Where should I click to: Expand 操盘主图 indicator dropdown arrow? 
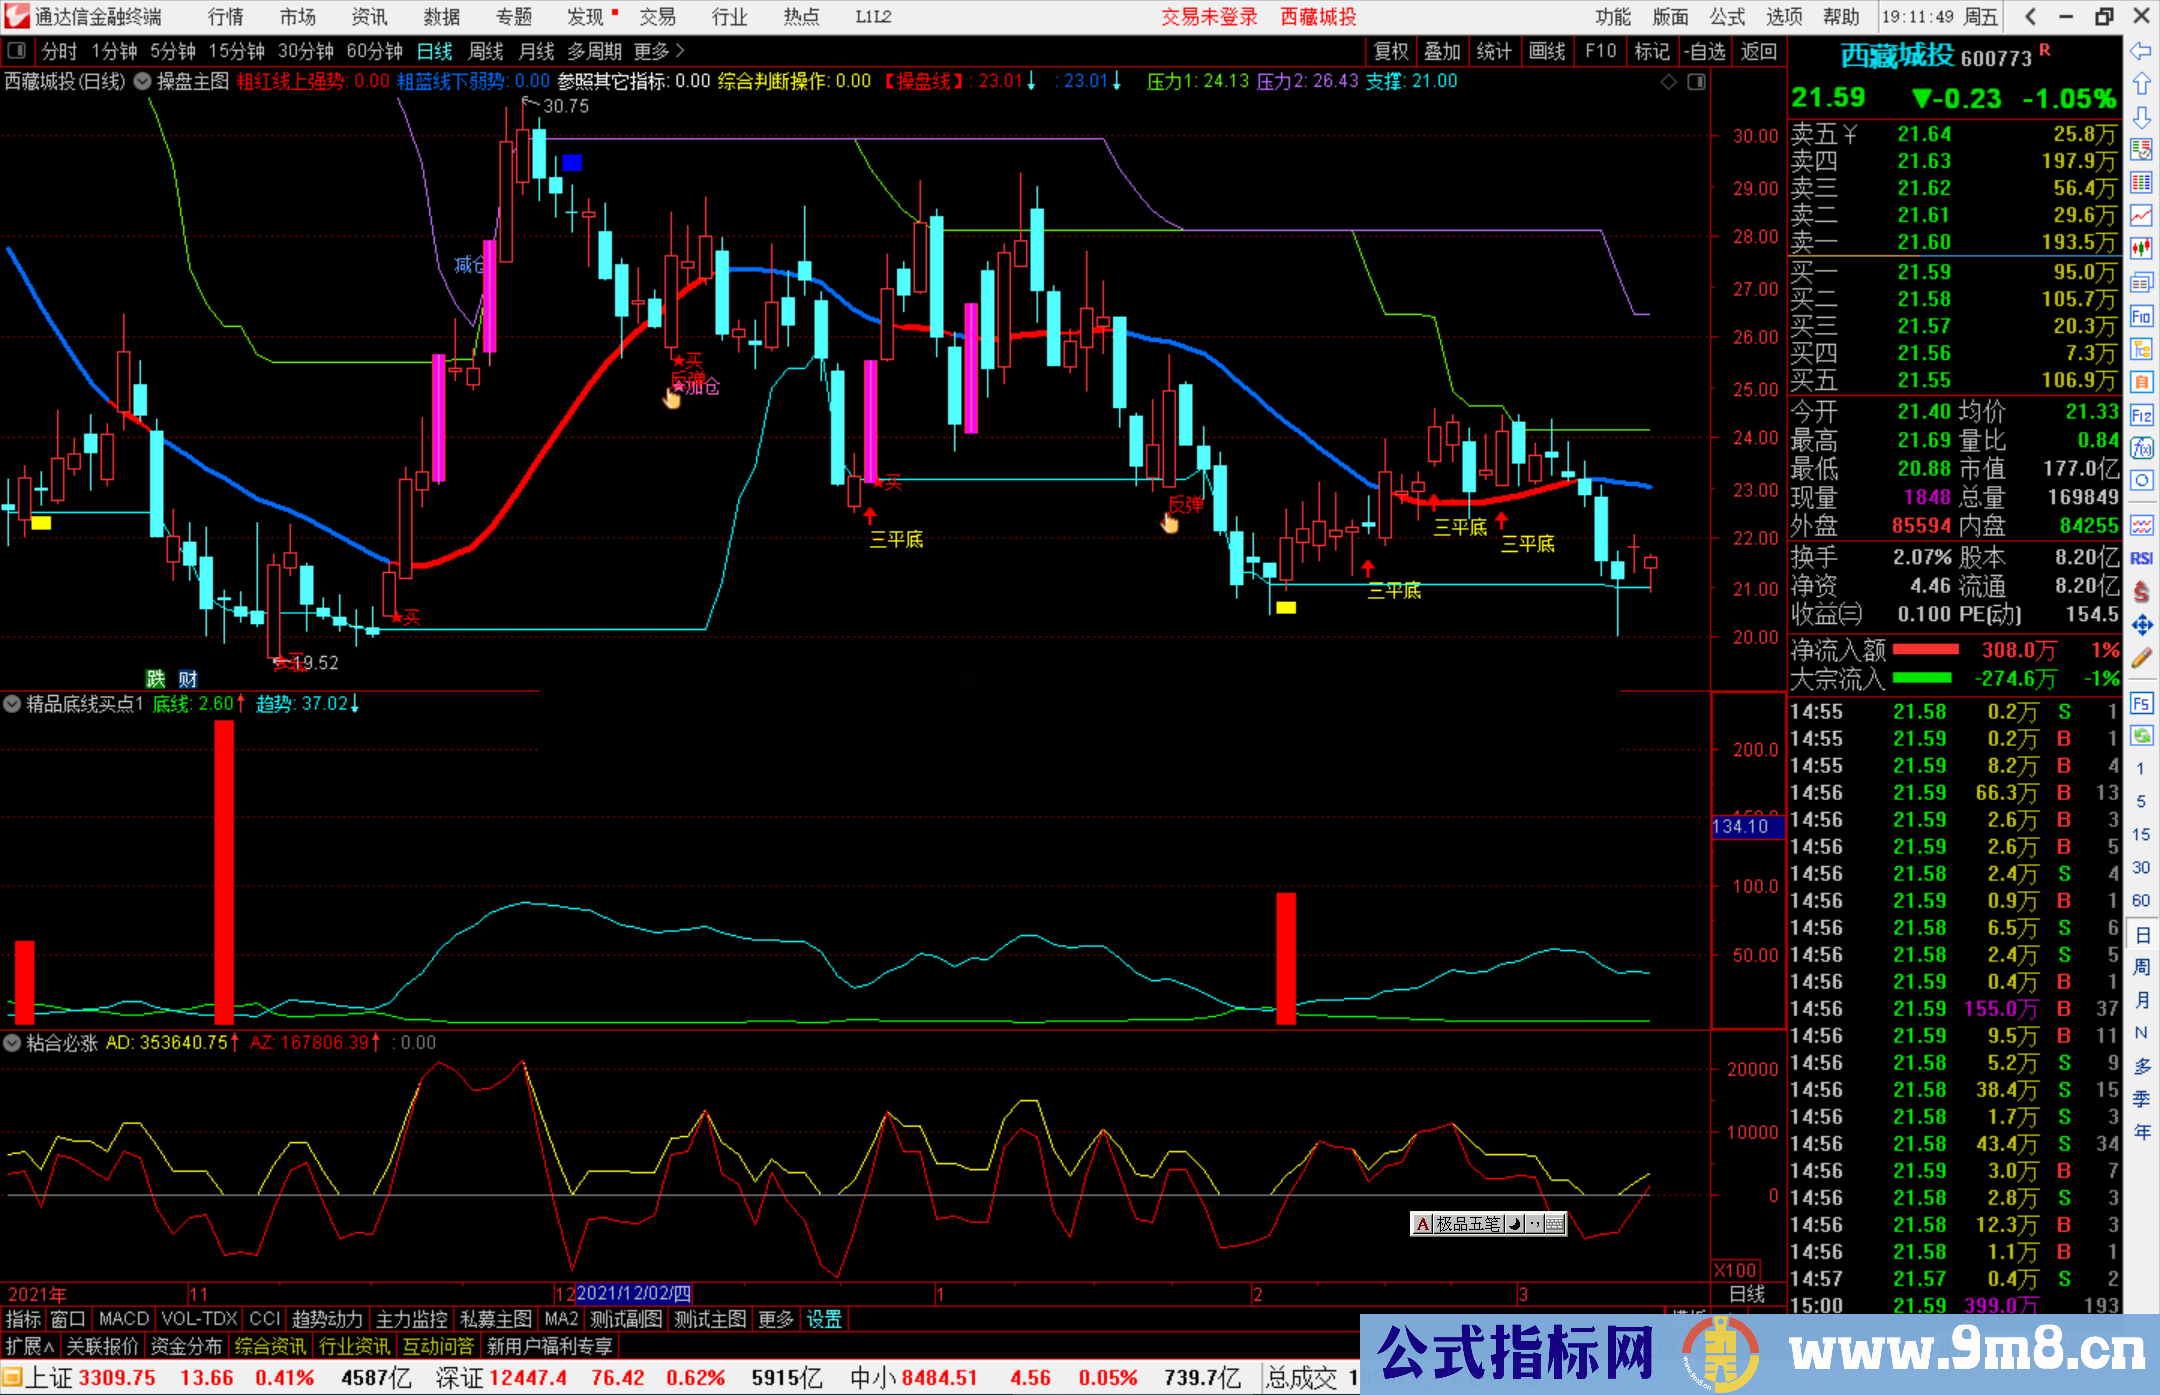(143, 82)
